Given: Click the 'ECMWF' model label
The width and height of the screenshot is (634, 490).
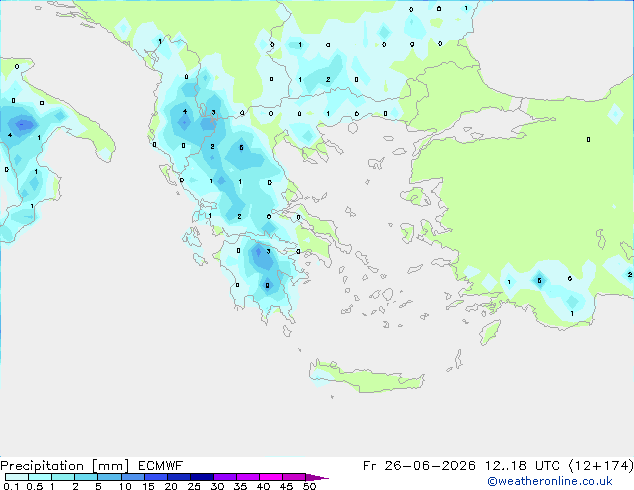Looking at the screenshot, I should click(161, 466).
